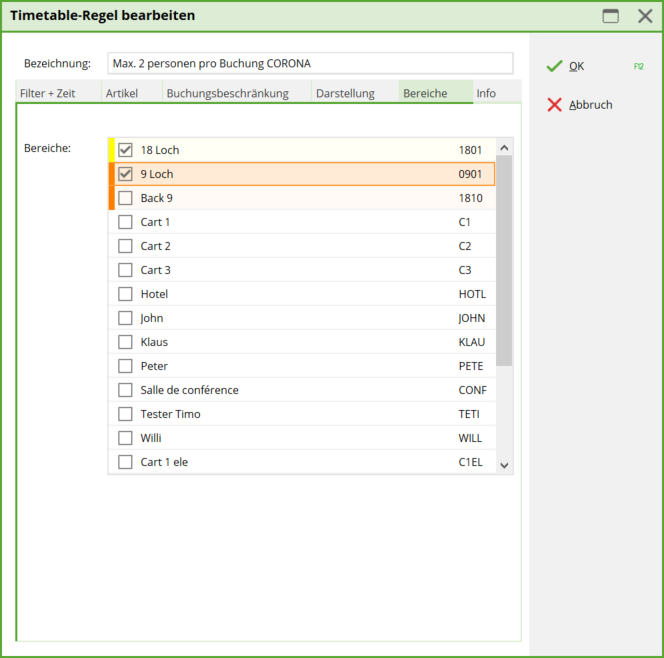Open the Info tab

[x=486, y=93]
